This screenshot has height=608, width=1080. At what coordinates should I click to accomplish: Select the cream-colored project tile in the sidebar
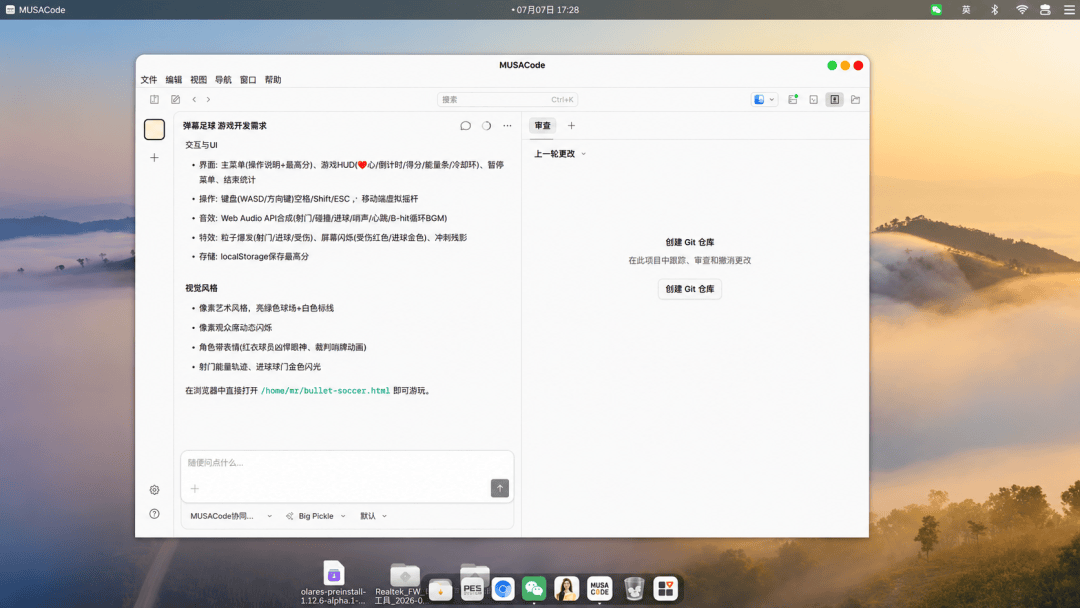coord(154,129)
